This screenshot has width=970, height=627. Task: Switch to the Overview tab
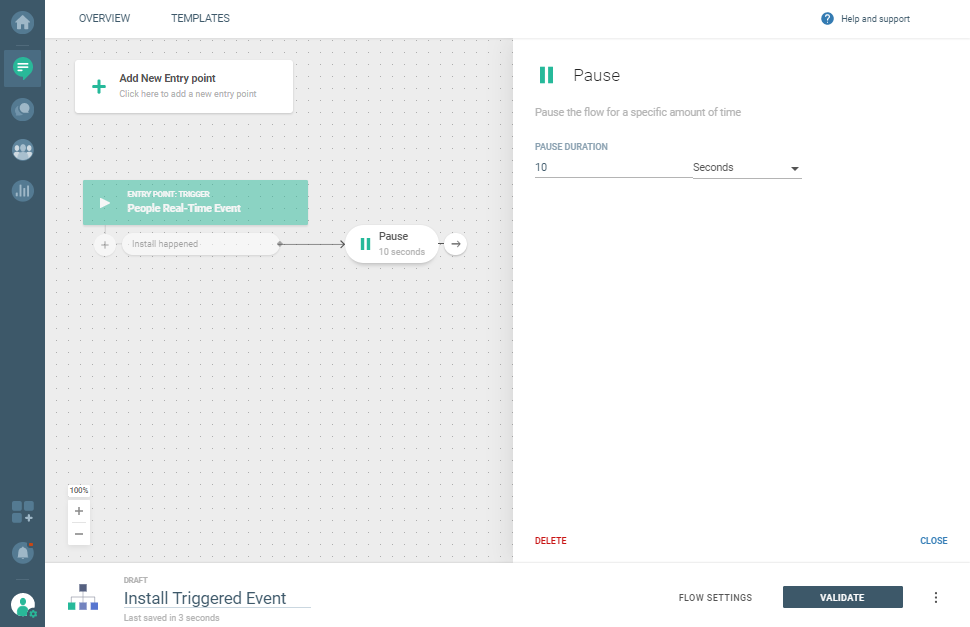coord(104,18)
